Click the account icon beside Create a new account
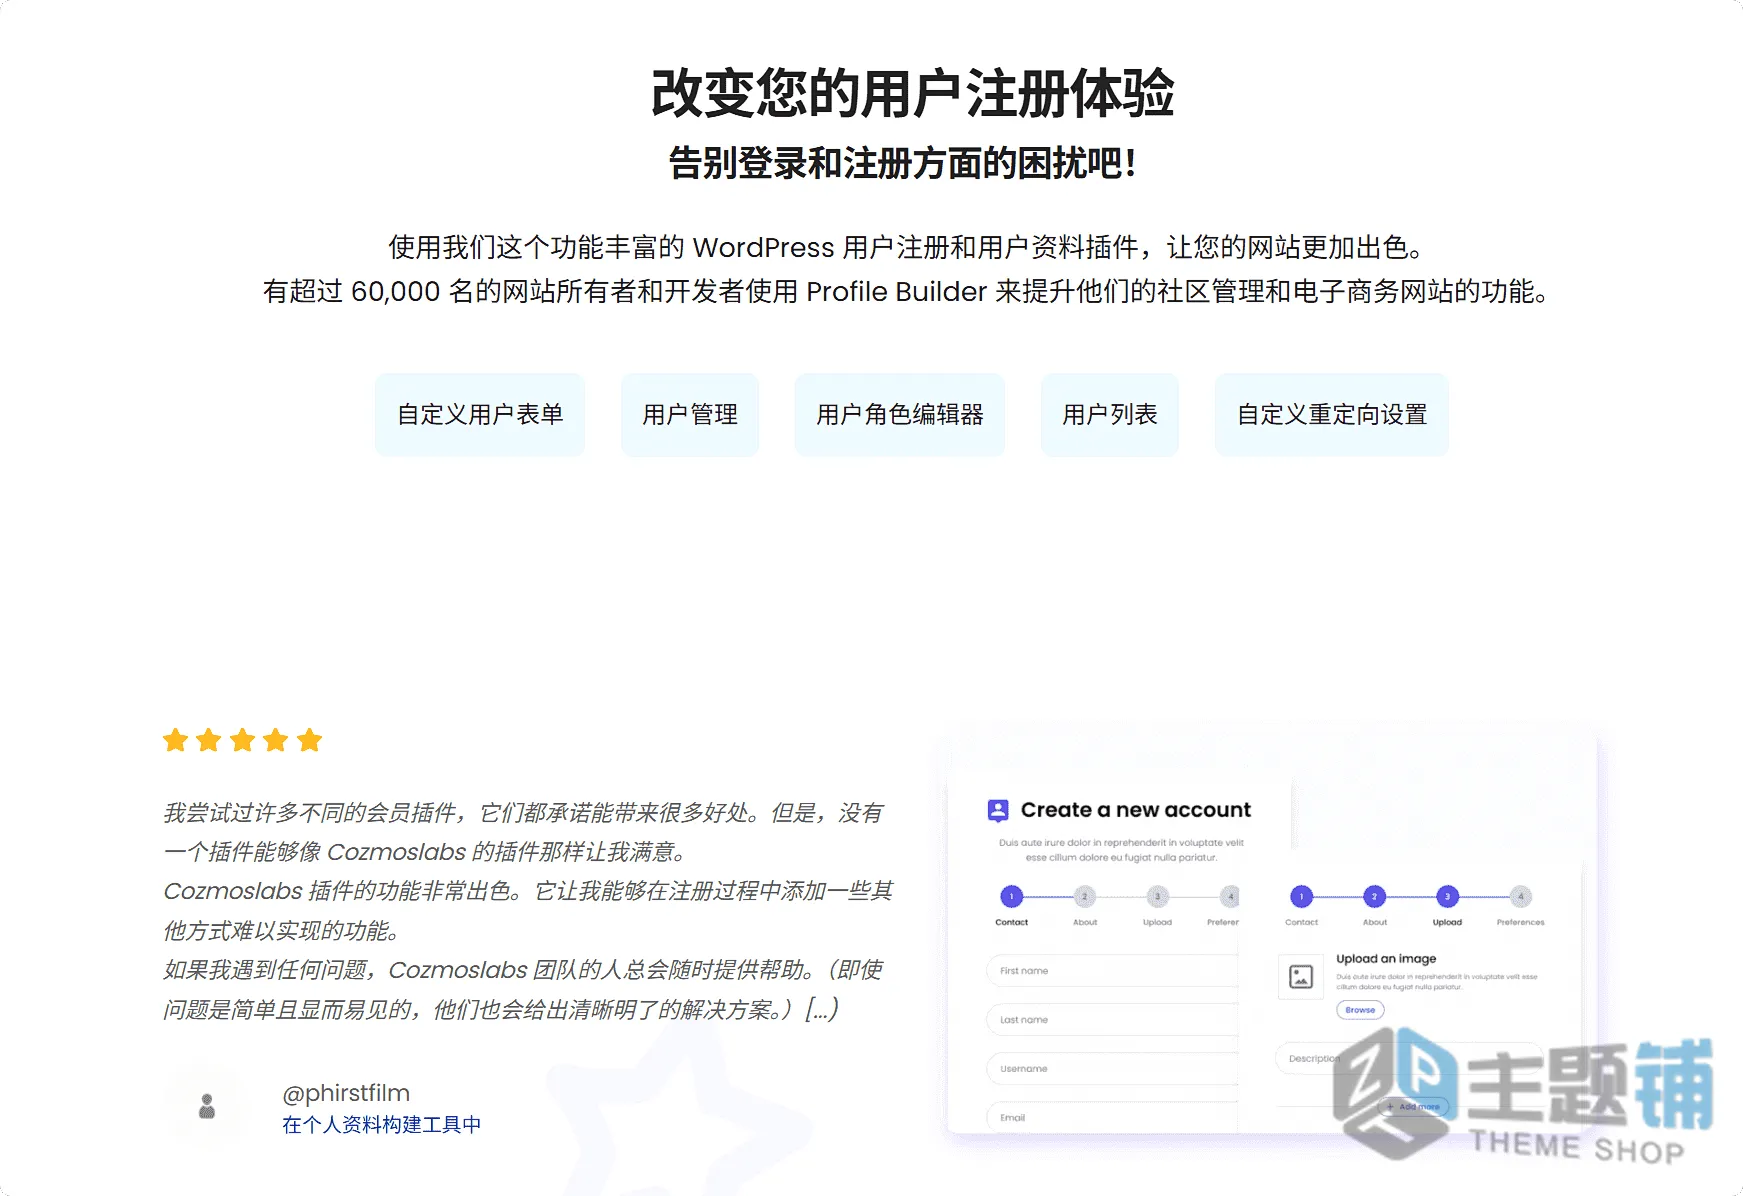 (x=998, y=810)
